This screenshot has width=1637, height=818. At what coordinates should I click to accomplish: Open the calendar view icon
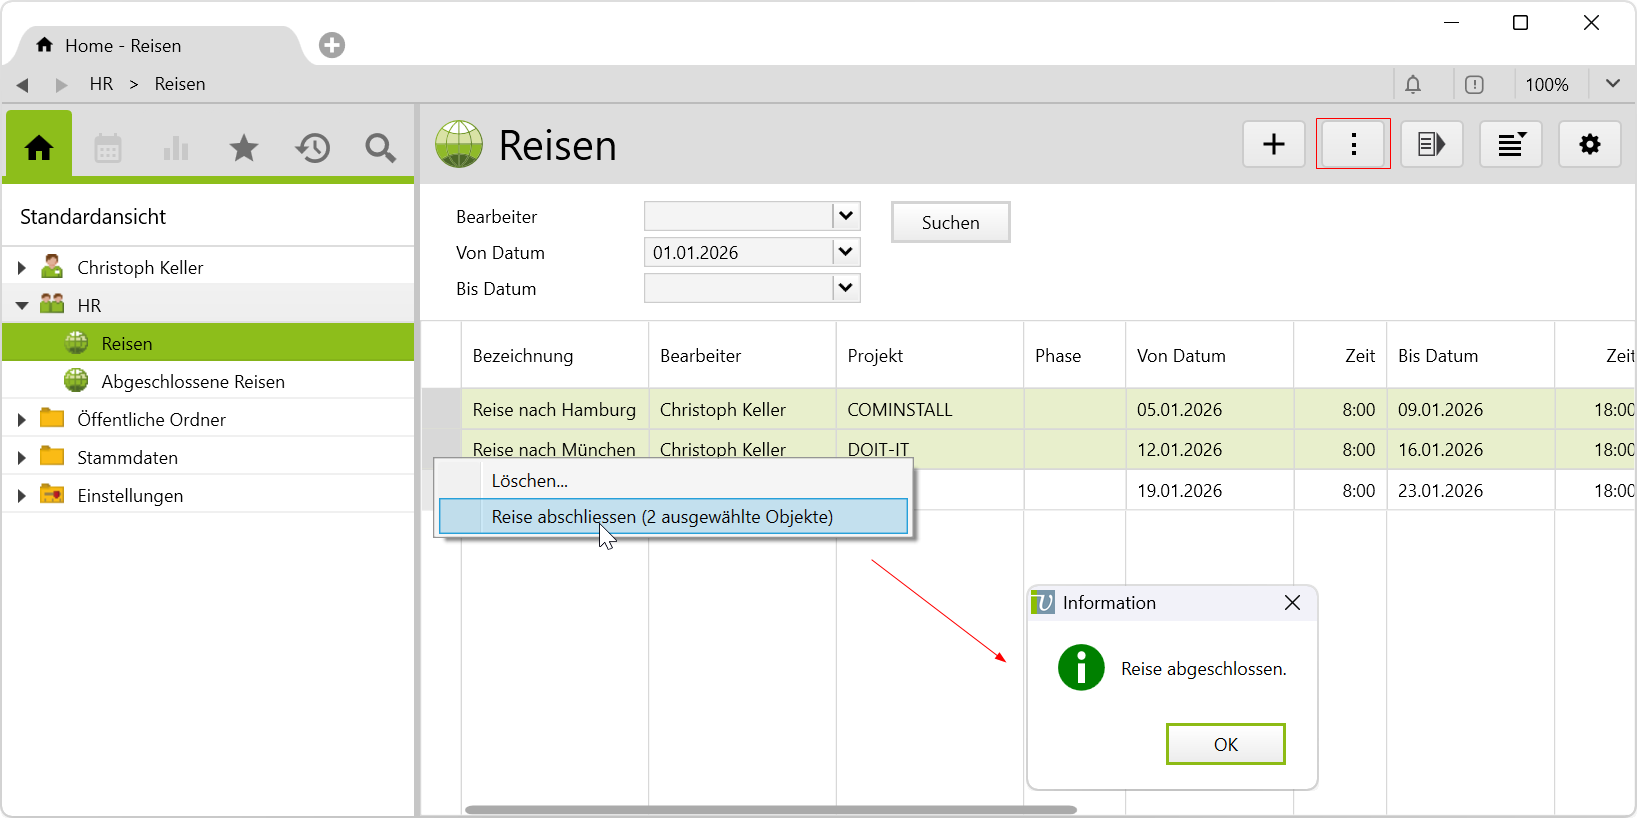(108, 149)
